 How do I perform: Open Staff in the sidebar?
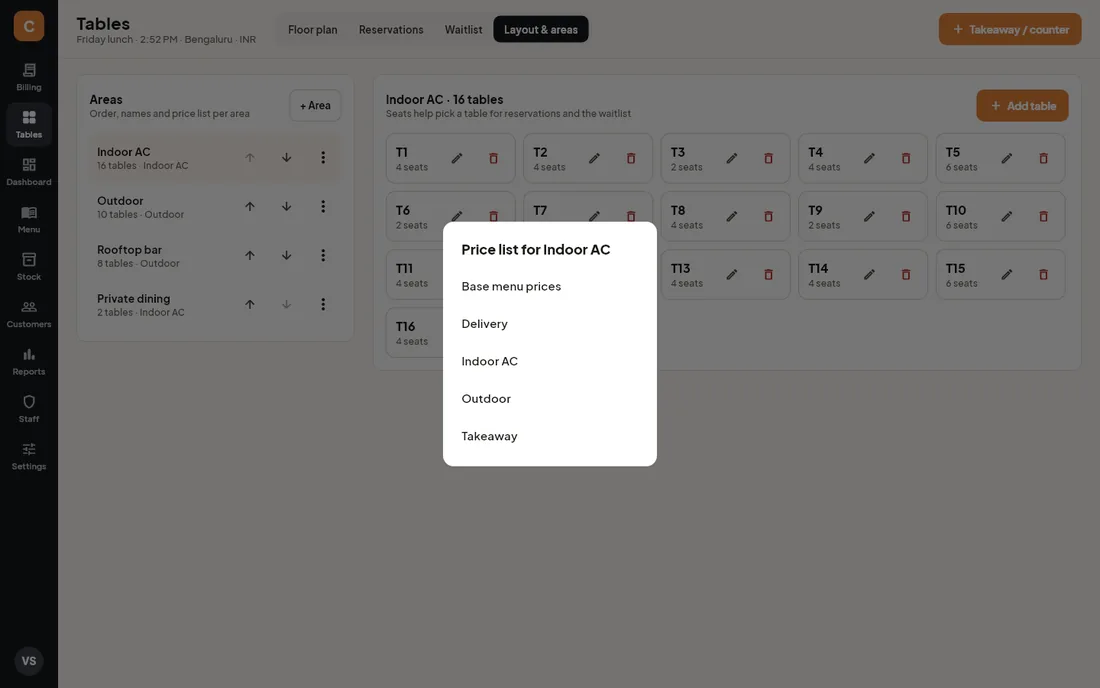click(x=29, y=409)
